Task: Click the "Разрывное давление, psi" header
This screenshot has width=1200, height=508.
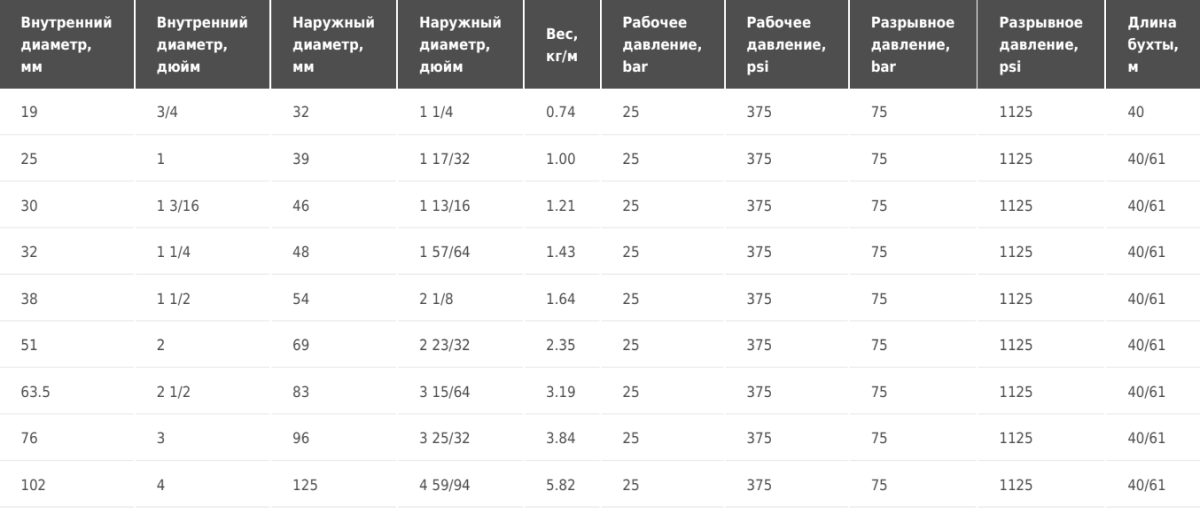Action: tap(1042, 45)
